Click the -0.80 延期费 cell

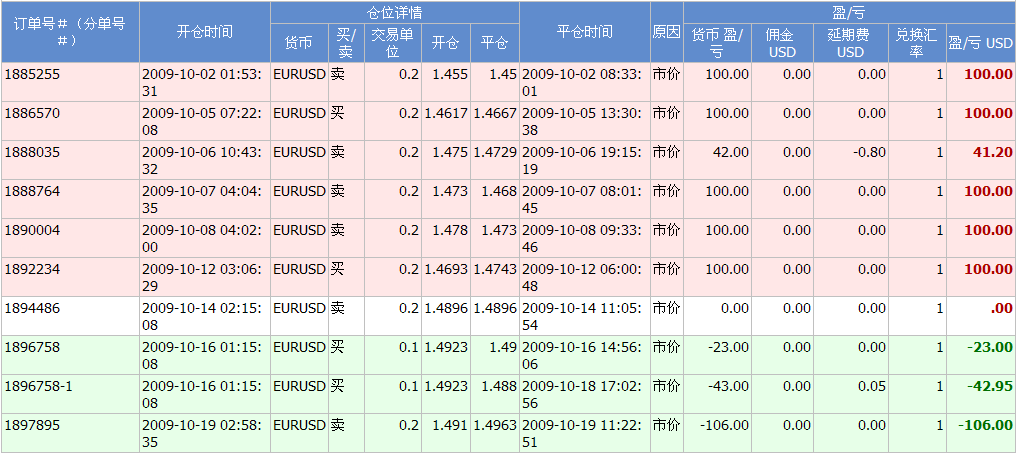click(870, 152)
